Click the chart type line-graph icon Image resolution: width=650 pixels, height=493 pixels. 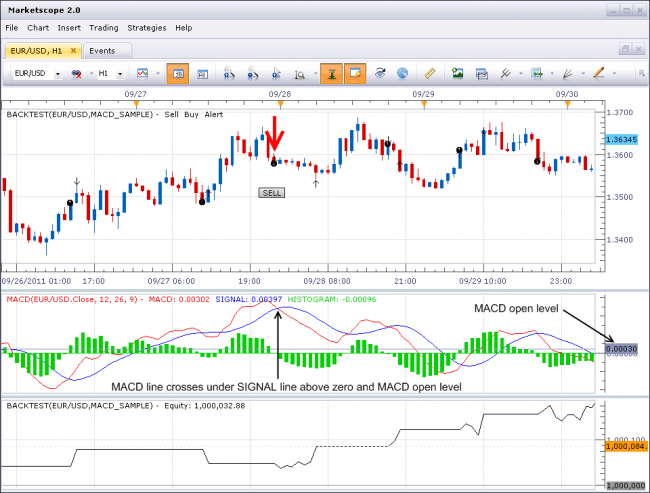(142, 74)
